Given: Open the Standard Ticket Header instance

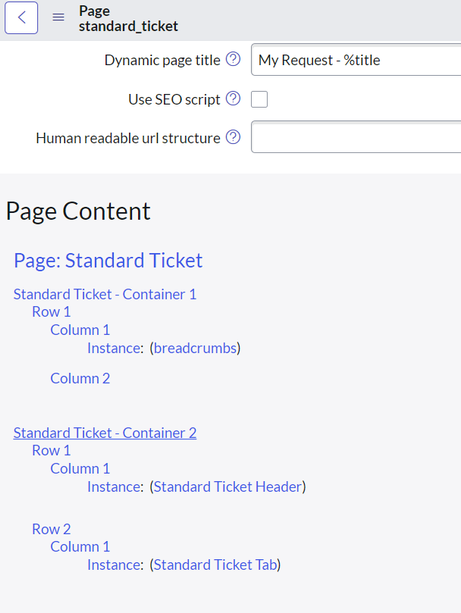Looking at the screenshot, I should 228,487.
